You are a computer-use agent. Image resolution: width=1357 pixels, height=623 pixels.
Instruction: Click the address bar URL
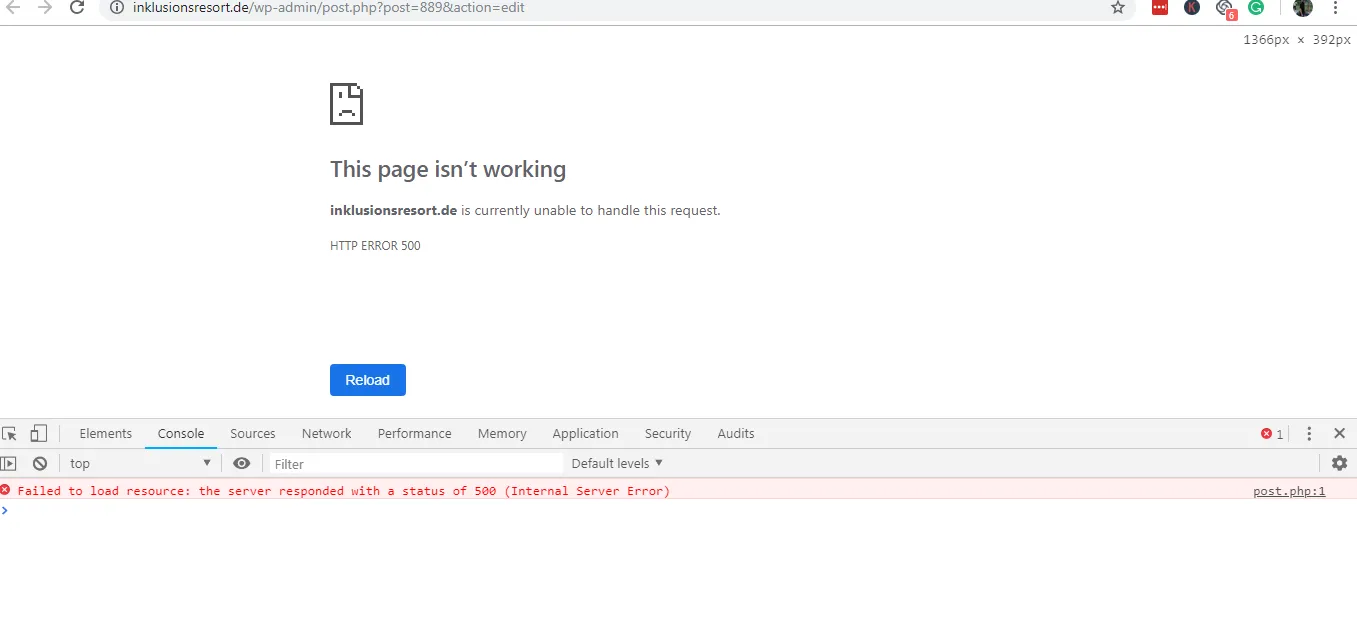(329, 8)
